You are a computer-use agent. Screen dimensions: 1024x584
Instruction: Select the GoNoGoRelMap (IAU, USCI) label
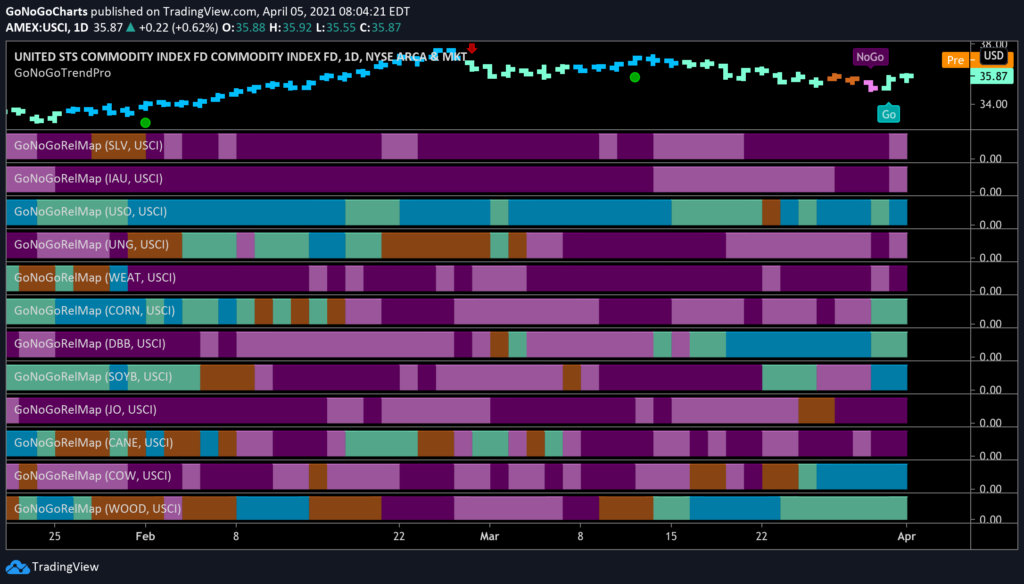point(88,178)
